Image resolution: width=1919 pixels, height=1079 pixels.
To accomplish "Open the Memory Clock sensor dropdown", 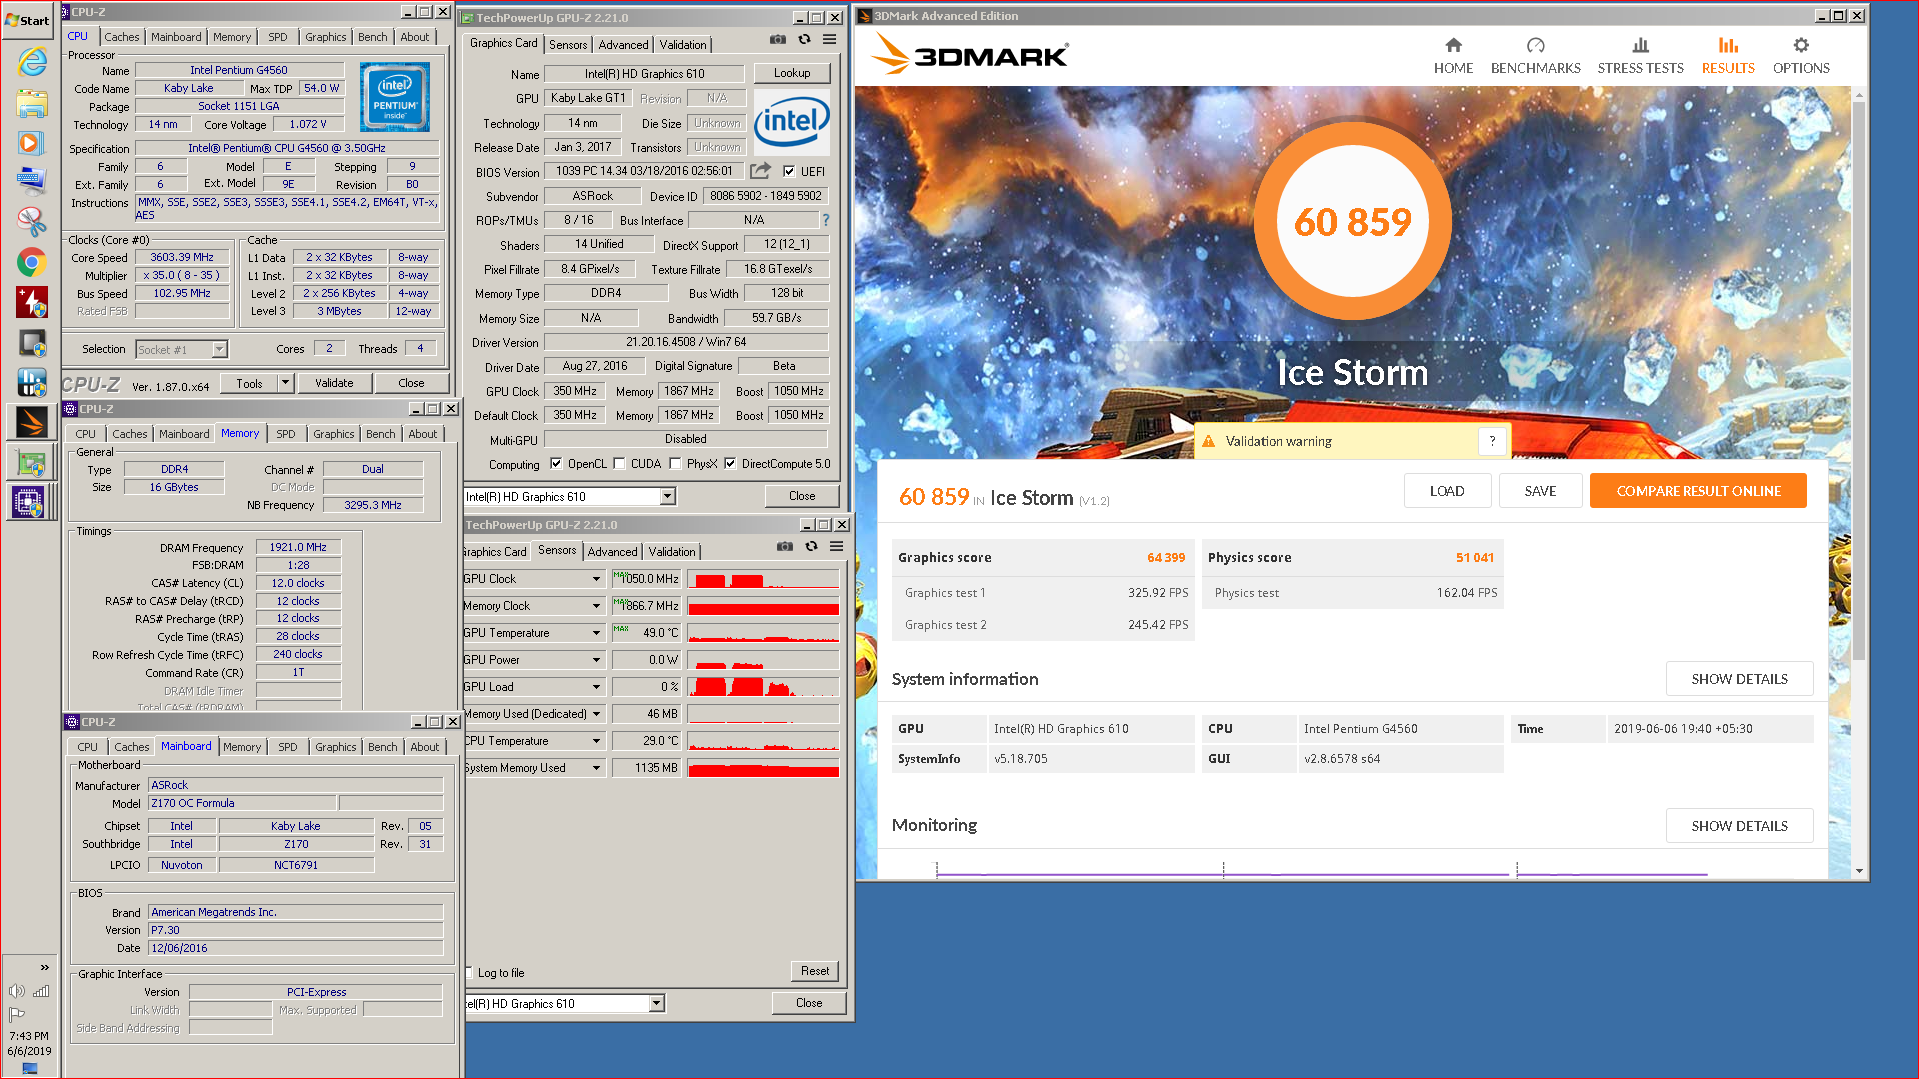I will 597,606.
